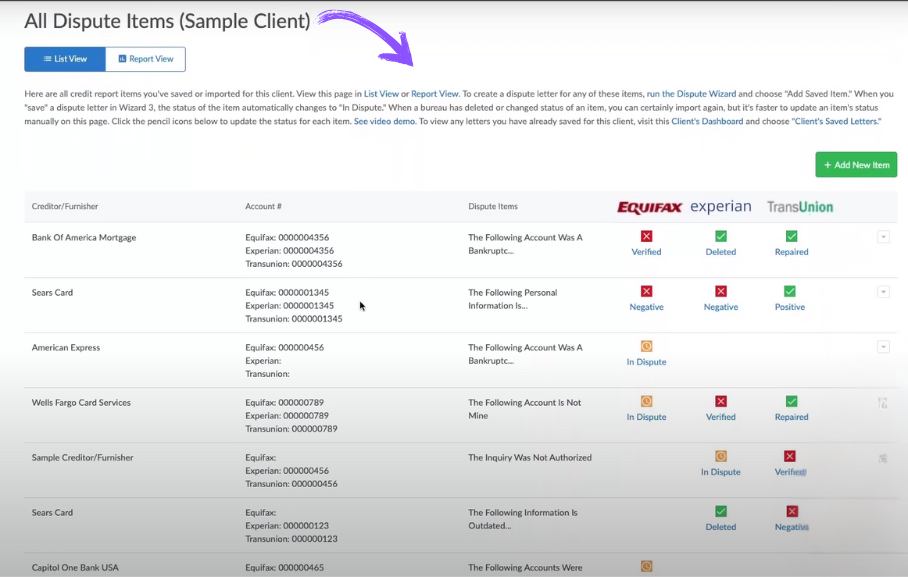908x577 pixels.
Task: Click orange clock icon for Capitol One Bank USA
Action: pos(646,567)
